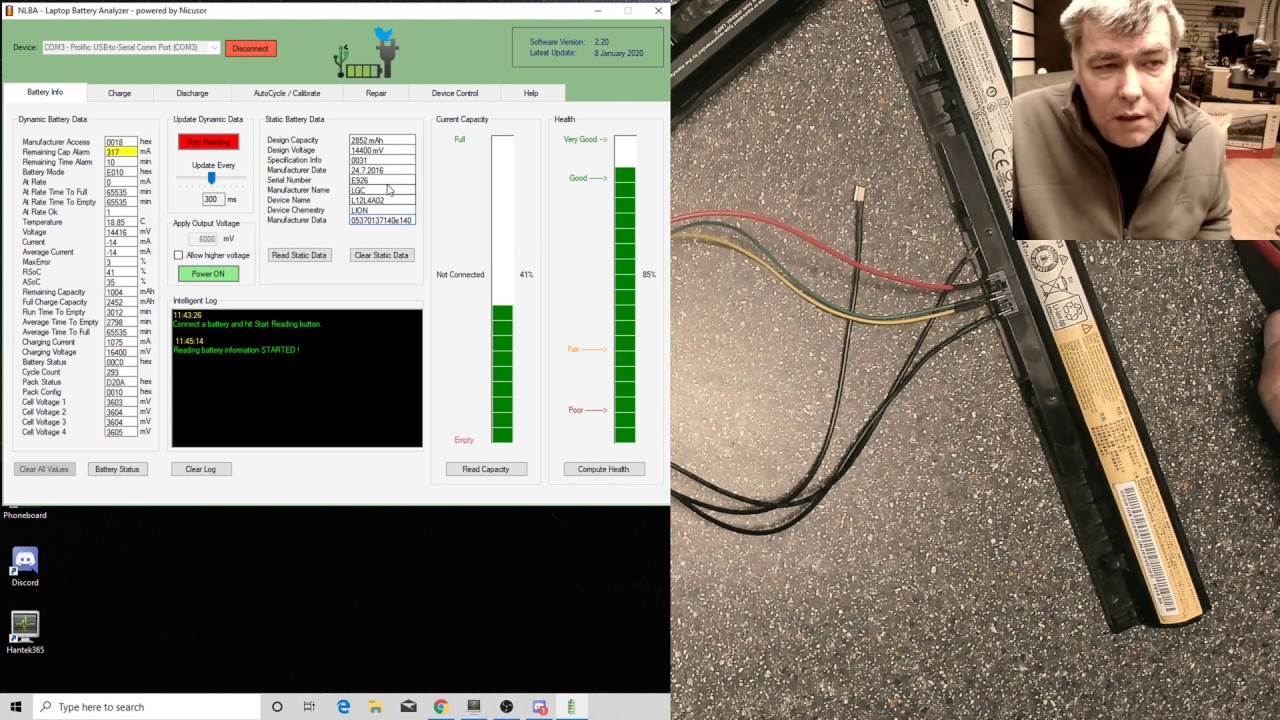
Task: Open Discord with notification badge in taskbar
Action: 540,707
